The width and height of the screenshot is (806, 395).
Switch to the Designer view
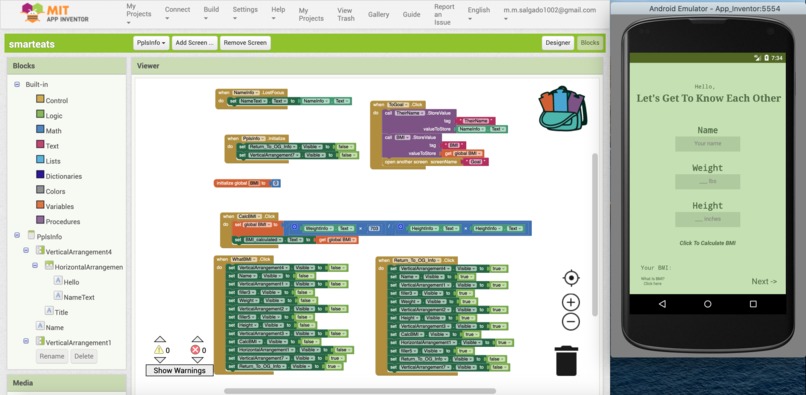[558, 43]
